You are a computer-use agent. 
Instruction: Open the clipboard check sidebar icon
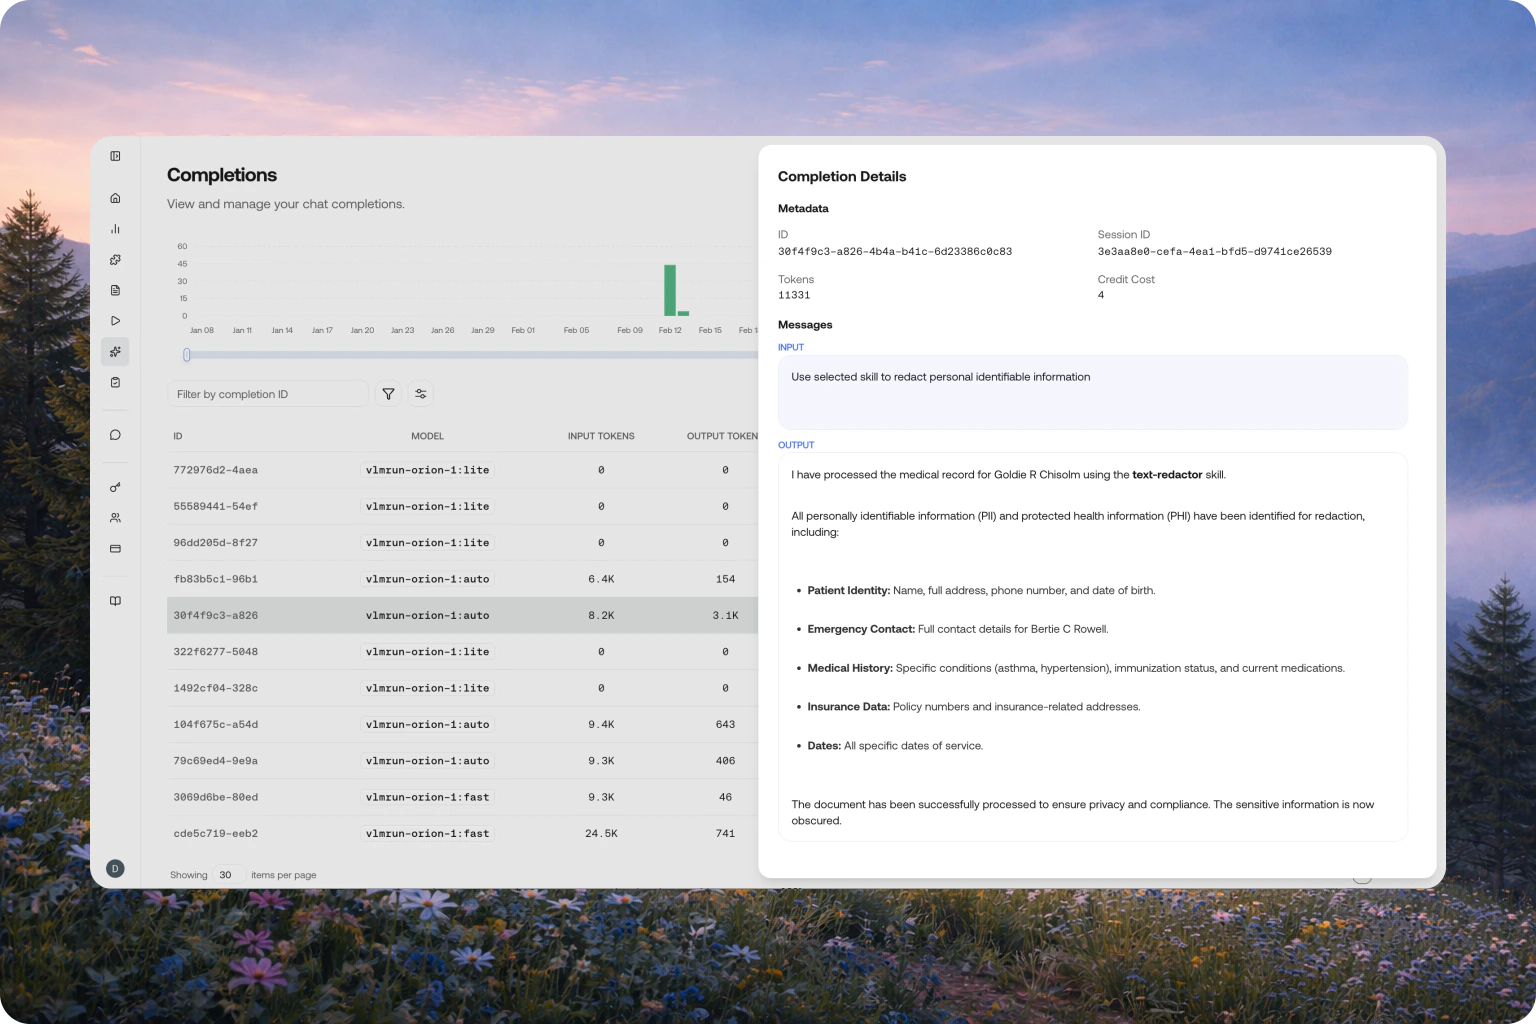click(x=115, y=382)
